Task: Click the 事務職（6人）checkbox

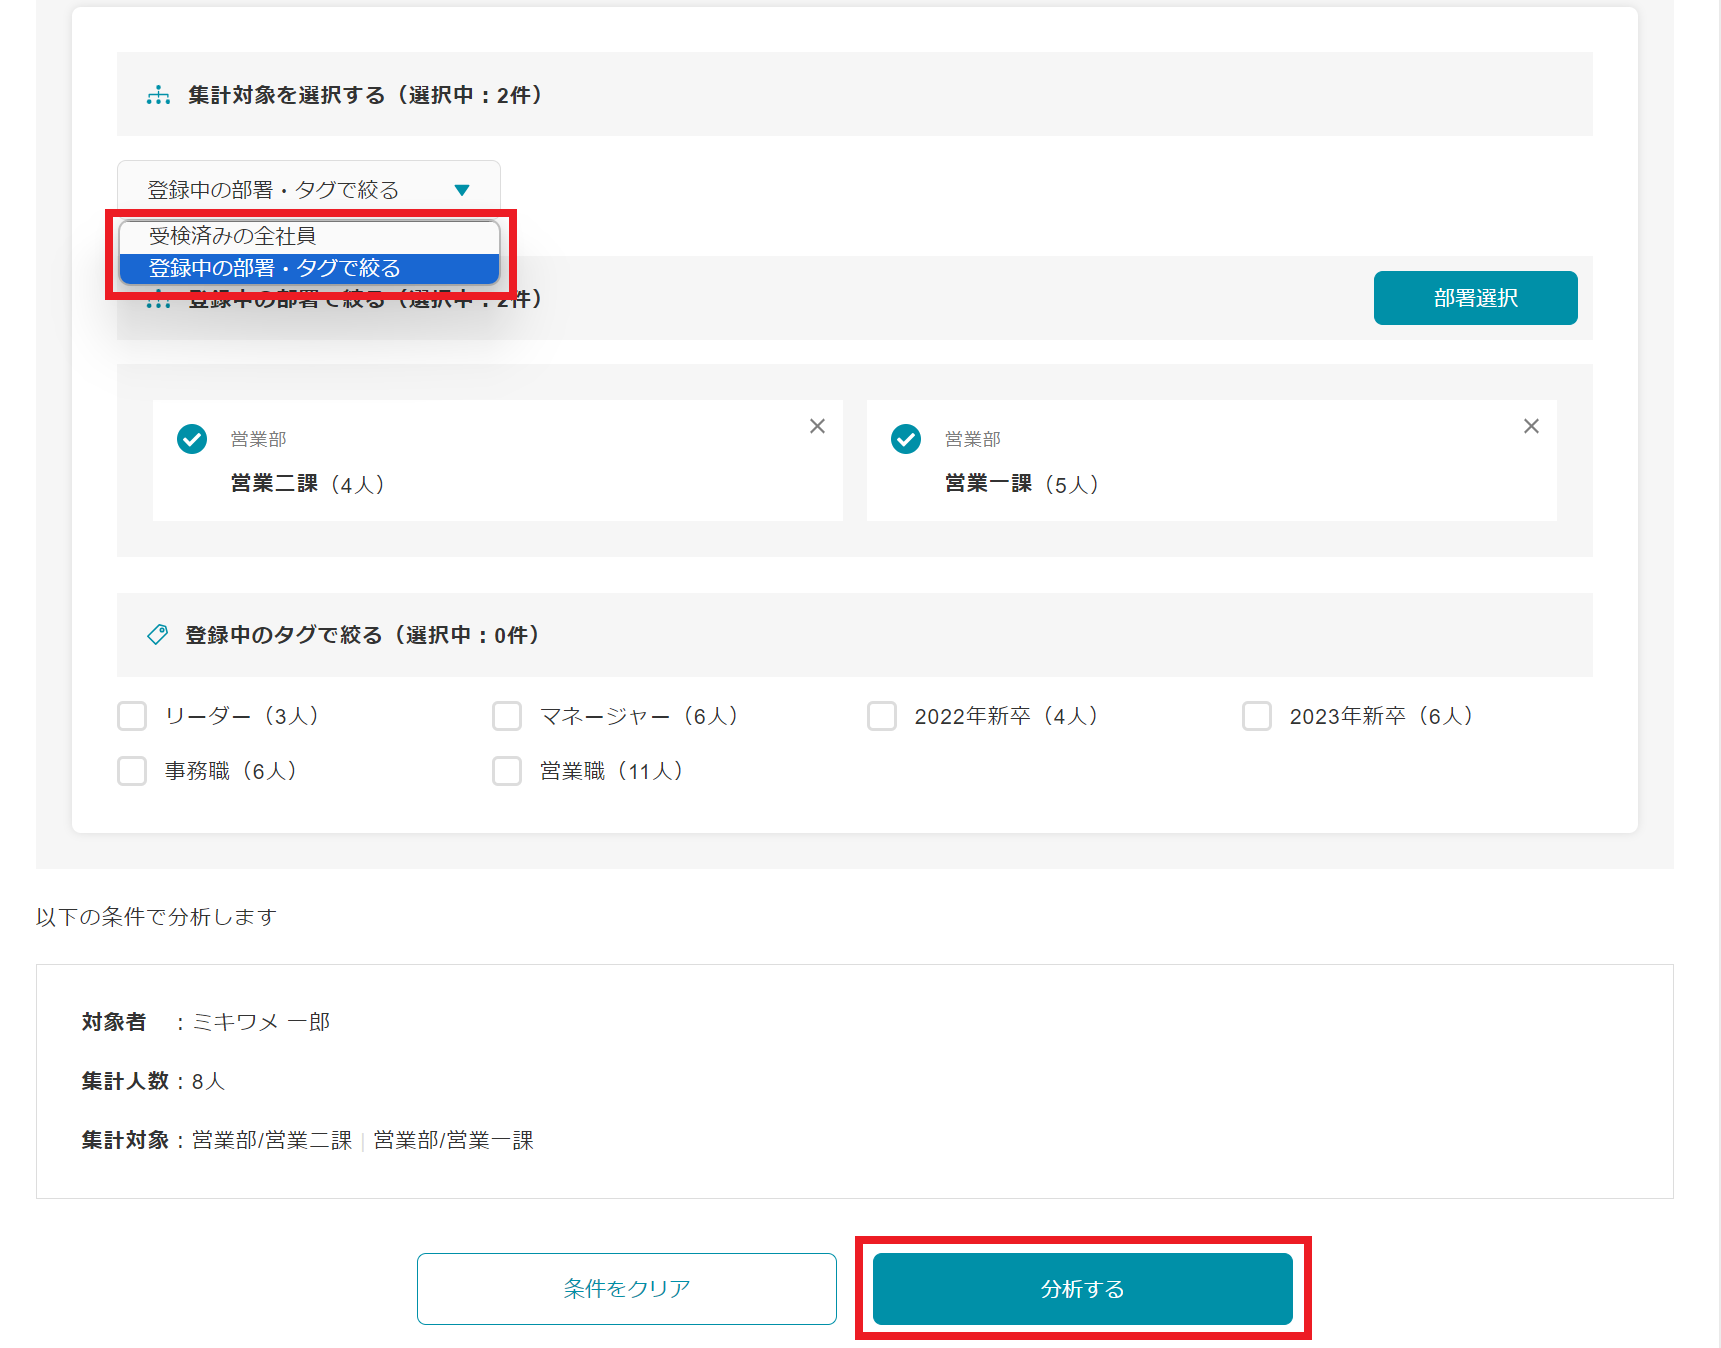Action: coord(131,771)
